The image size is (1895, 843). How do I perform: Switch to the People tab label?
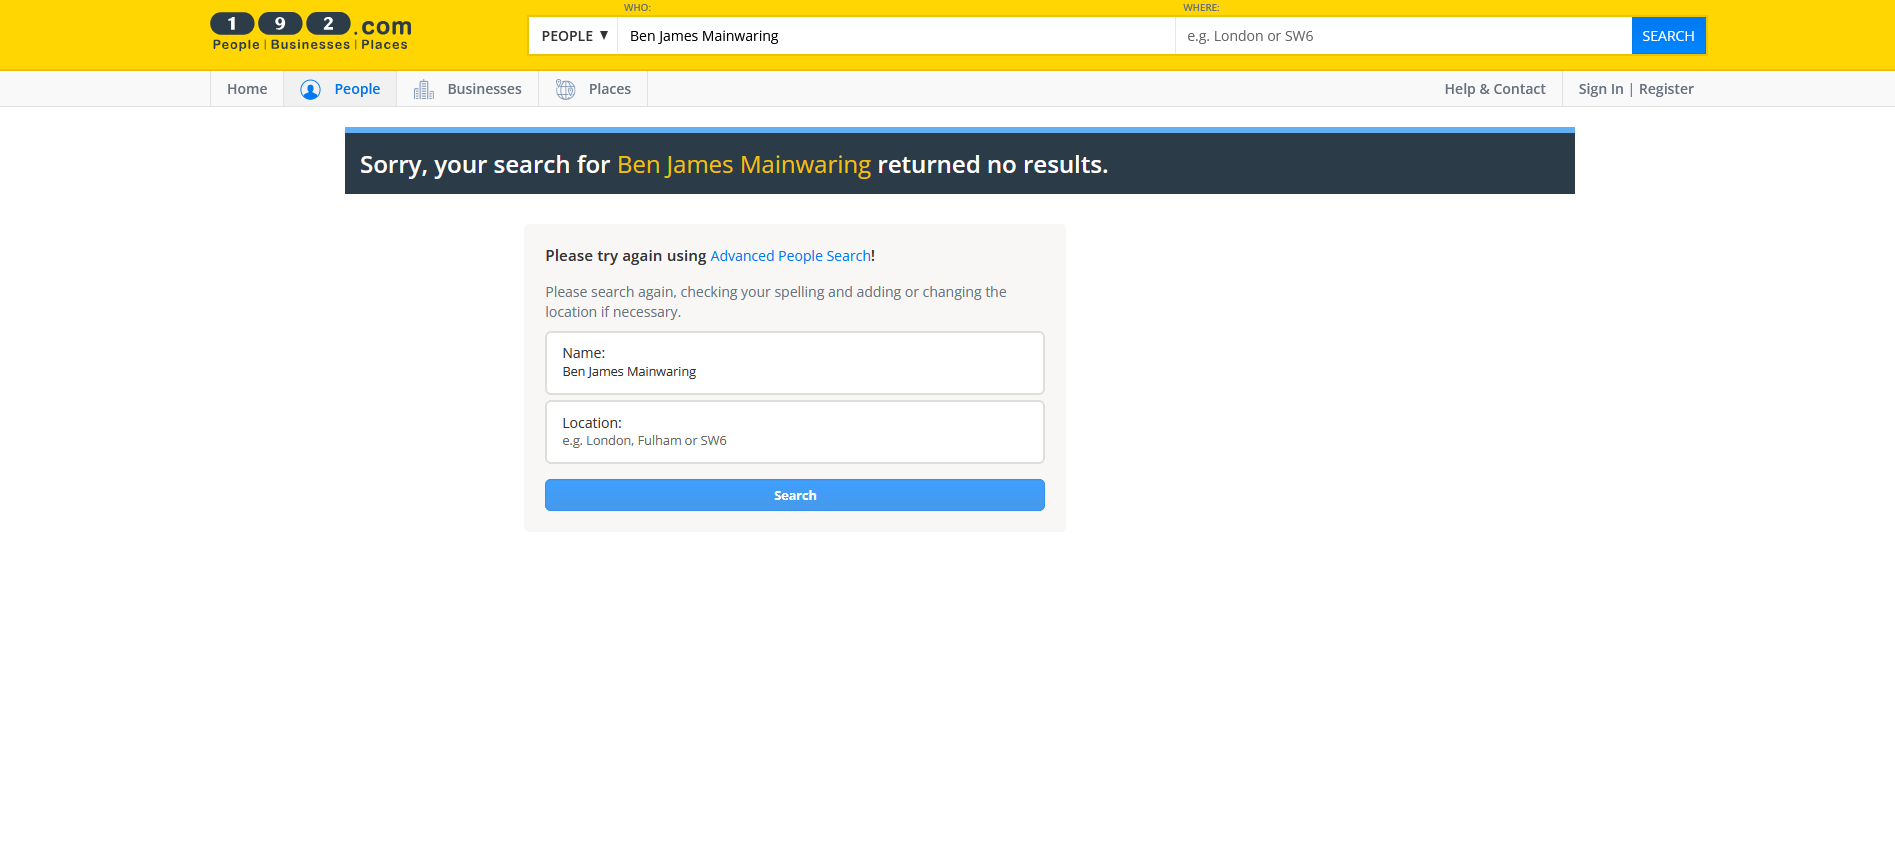[357, 89]
